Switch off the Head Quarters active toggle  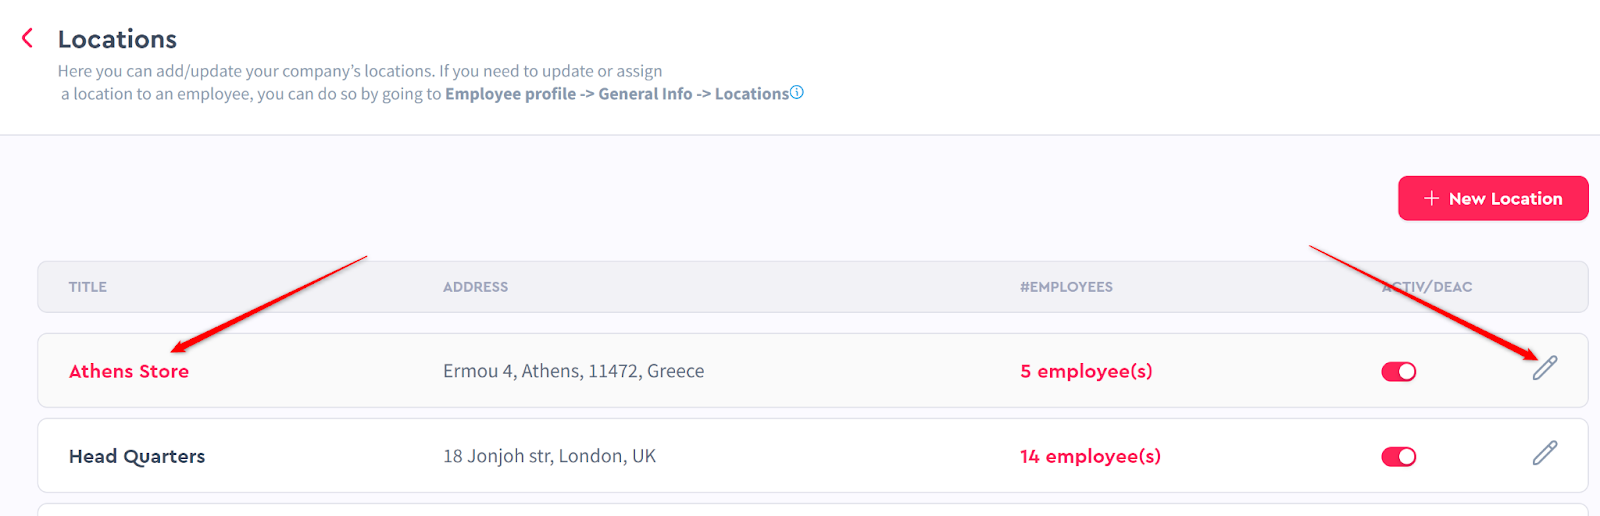coord(1398,457)
